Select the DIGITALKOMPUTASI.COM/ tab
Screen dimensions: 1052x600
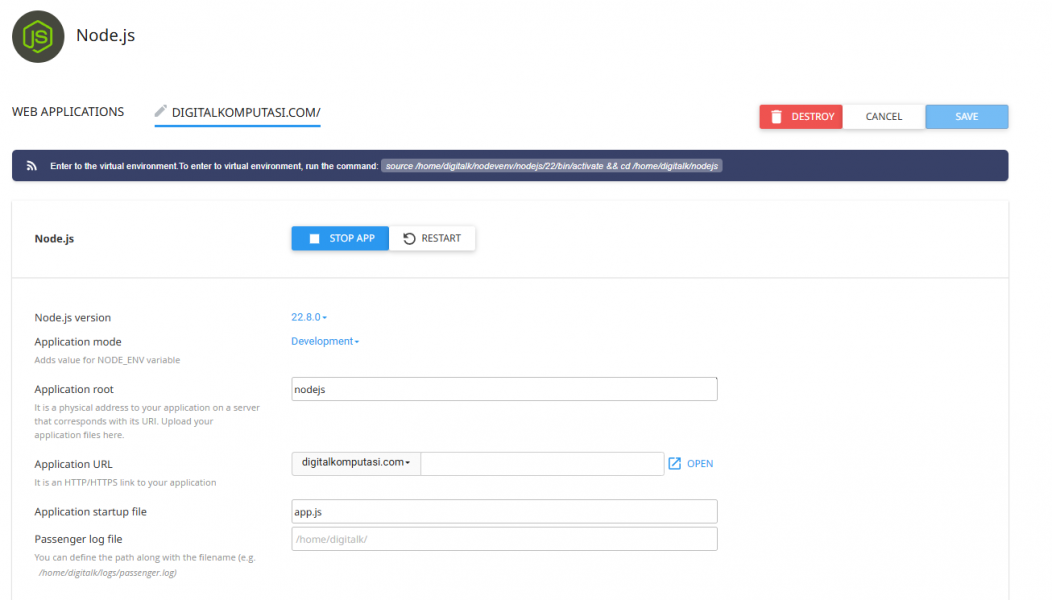tap(246, 113)
